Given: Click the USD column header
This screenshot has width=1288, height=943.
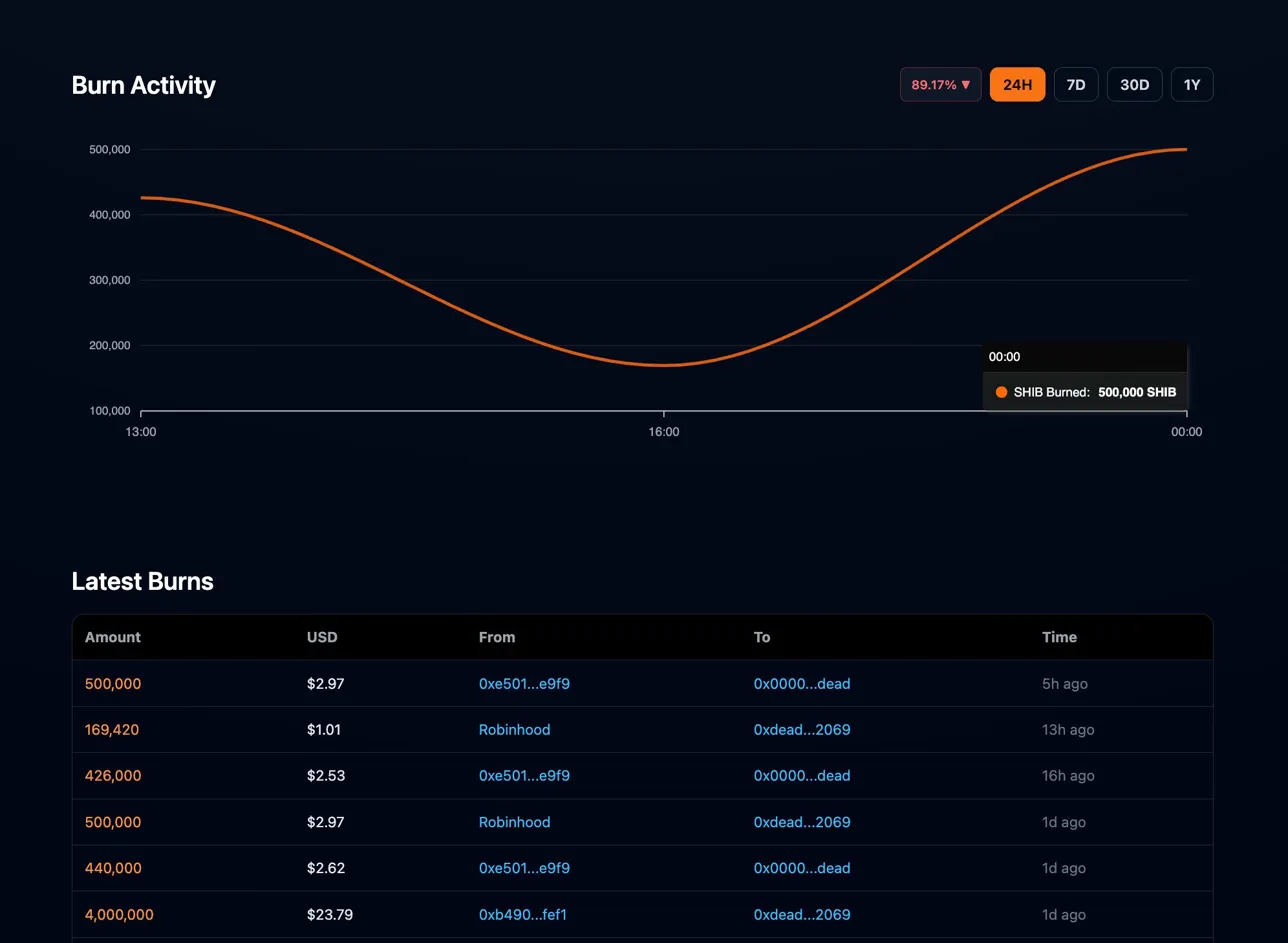Looking at the screenshot, I should pyautogui.click(x=321, y=637).
